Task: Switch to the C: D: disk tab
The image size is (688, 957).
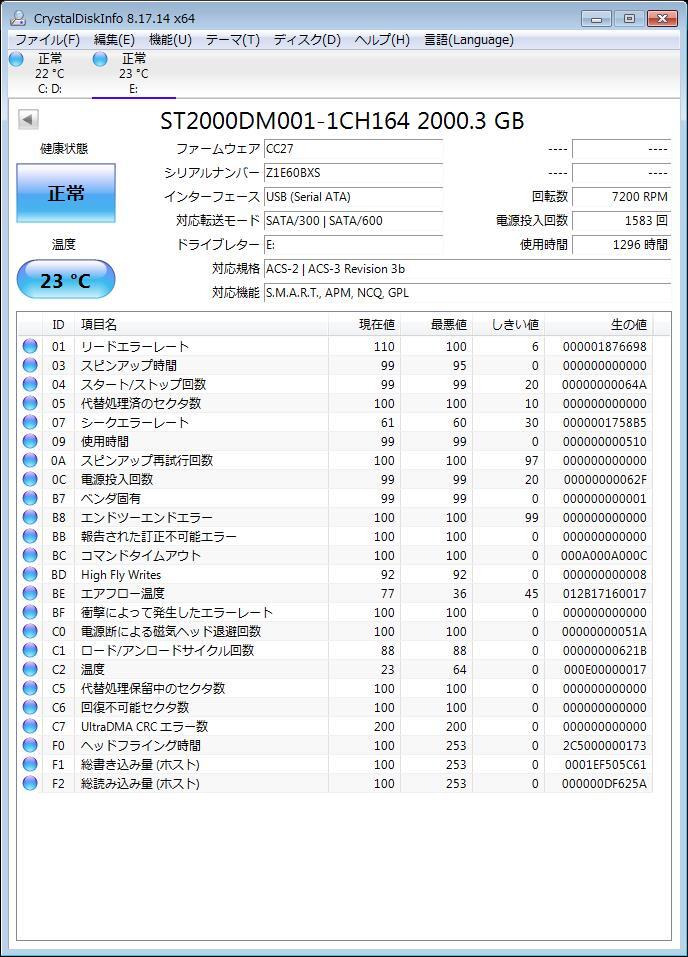Action: click(49, 73)
